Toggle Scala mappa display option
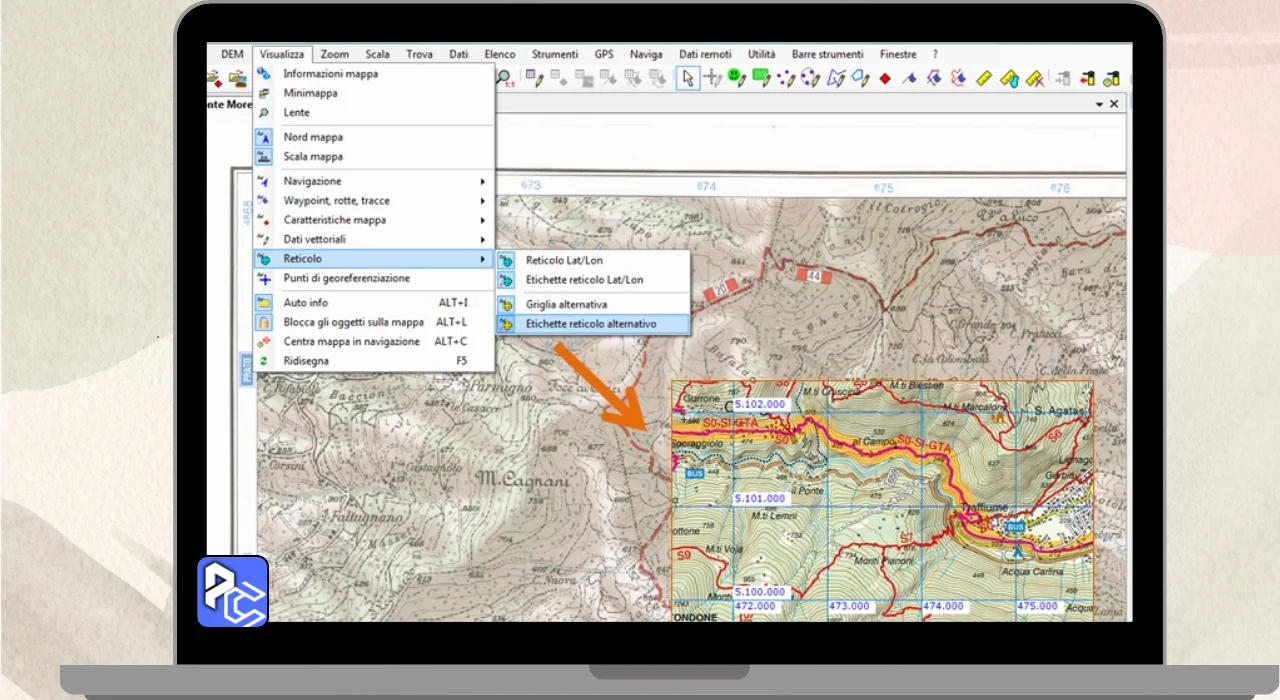The image size is (1280, 700). tap(312, 157)
